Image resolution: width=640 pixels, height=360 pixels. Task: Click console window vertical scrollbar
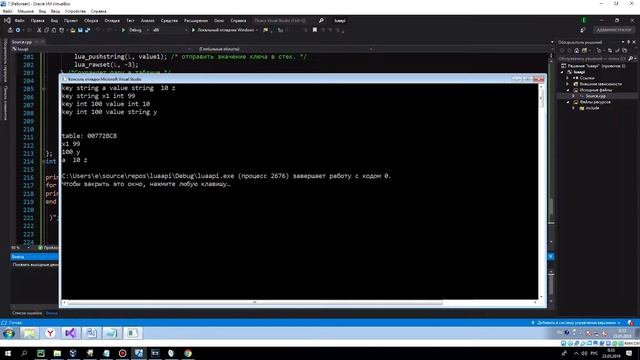pos(542,192)
